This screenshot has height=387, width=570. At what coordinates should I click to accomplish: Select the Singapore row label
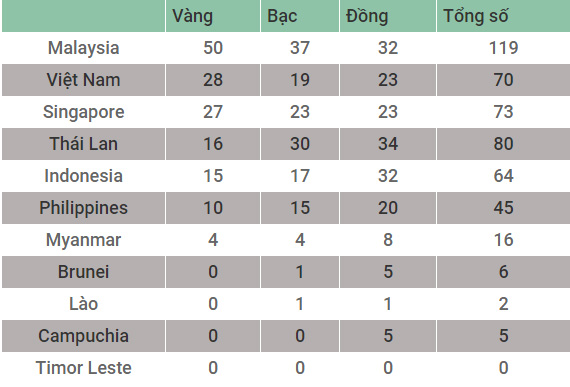pos(84,112)
